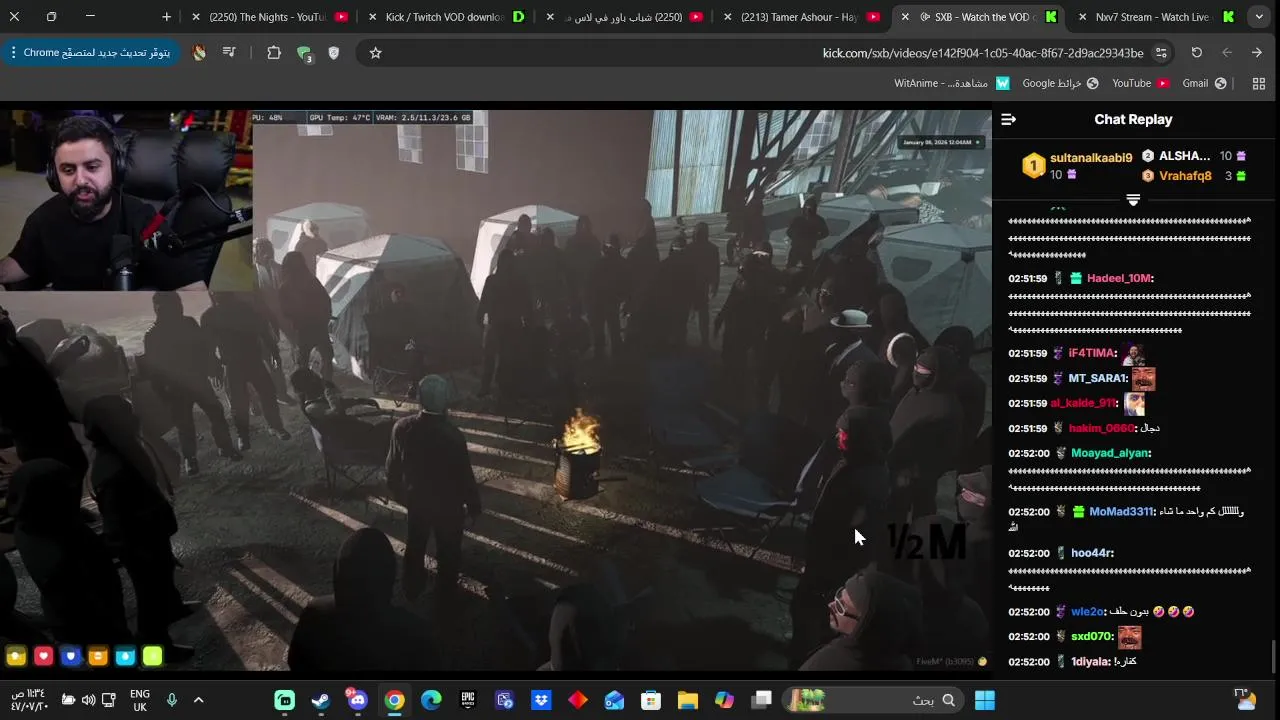Open Microsoft Edge from taskbar
The image size is (1280, 720).
(x=431, y=700)
